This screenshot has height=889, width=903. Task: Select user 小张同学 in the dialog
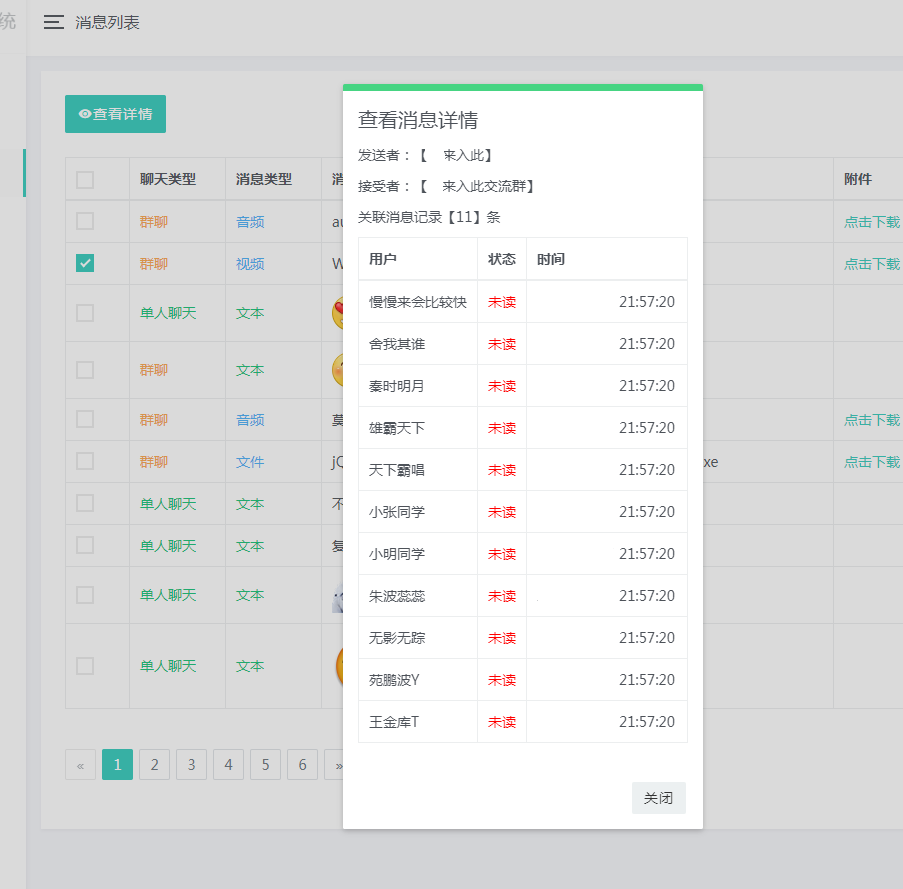click(397, 512)
